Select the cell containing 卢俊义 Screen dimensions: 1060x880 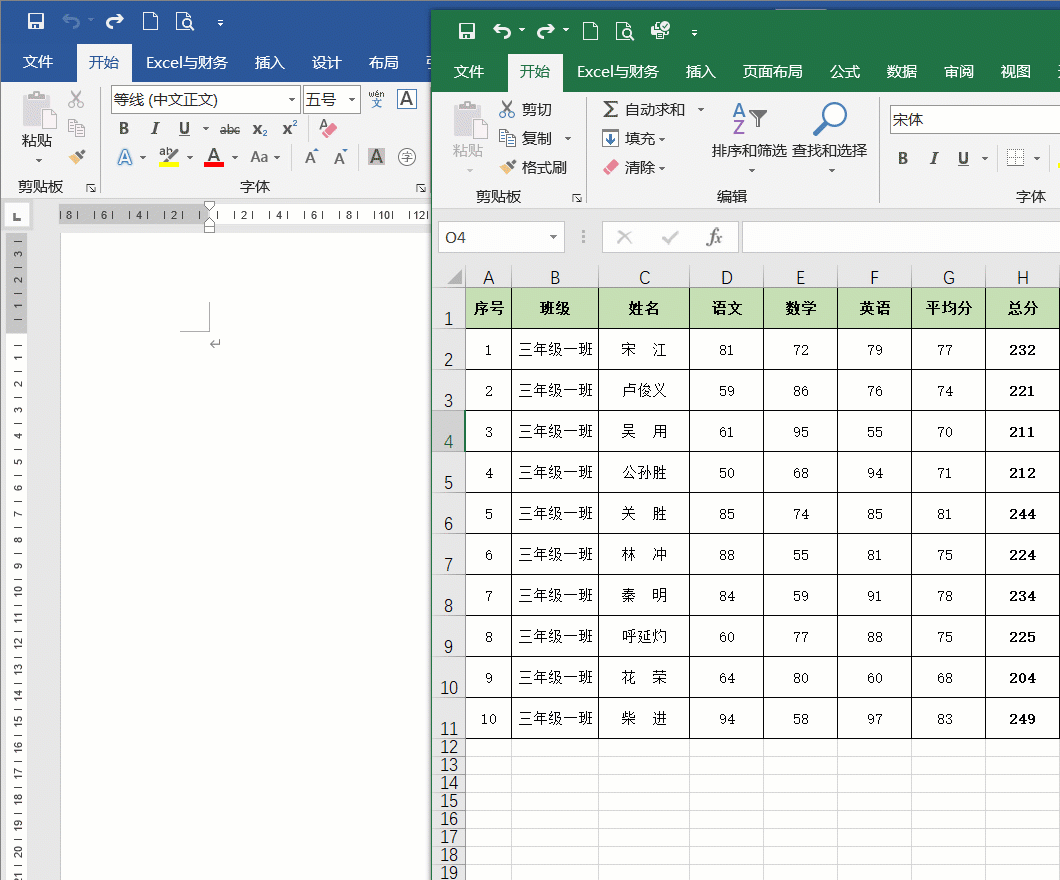coord(644,391)
